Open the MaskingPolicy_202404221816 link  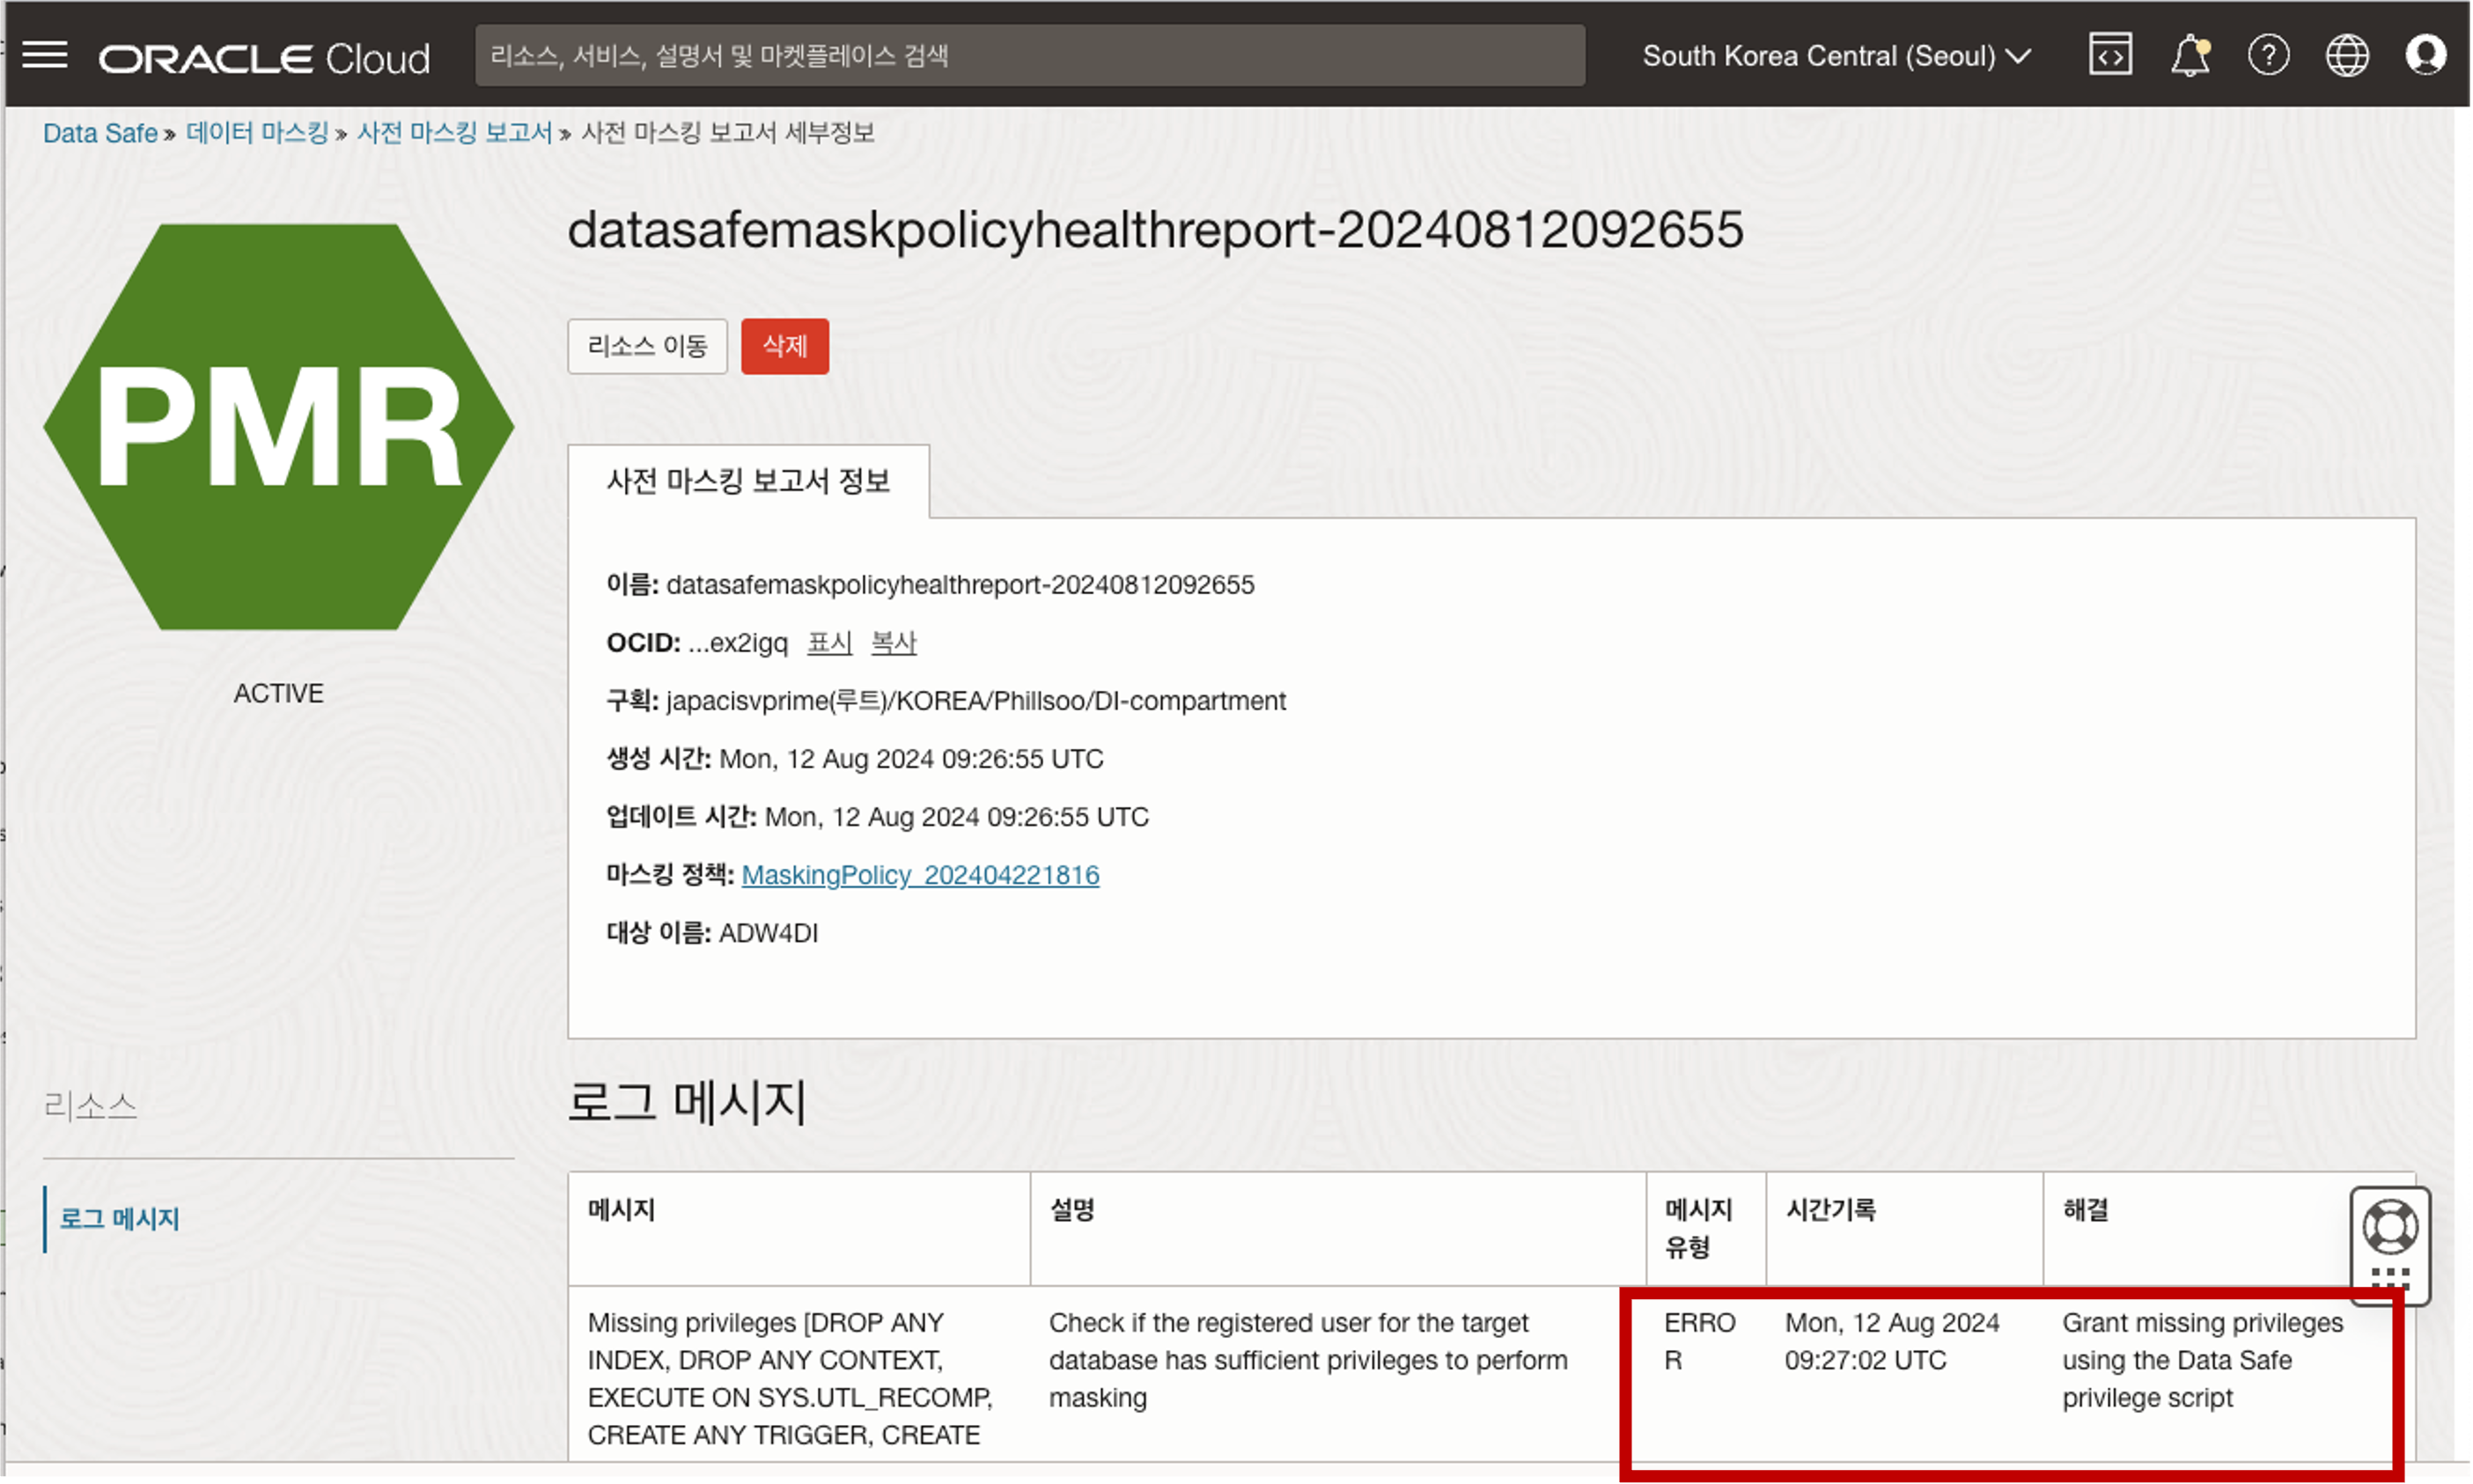[x=920, y=875]
